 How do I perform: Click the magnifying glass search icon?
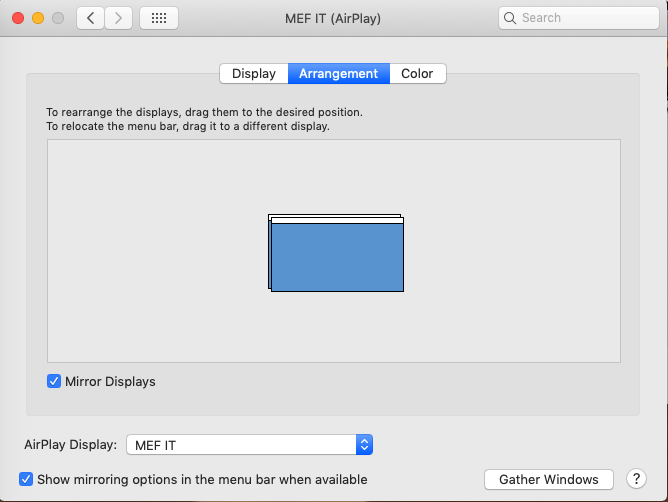point(510,18)
